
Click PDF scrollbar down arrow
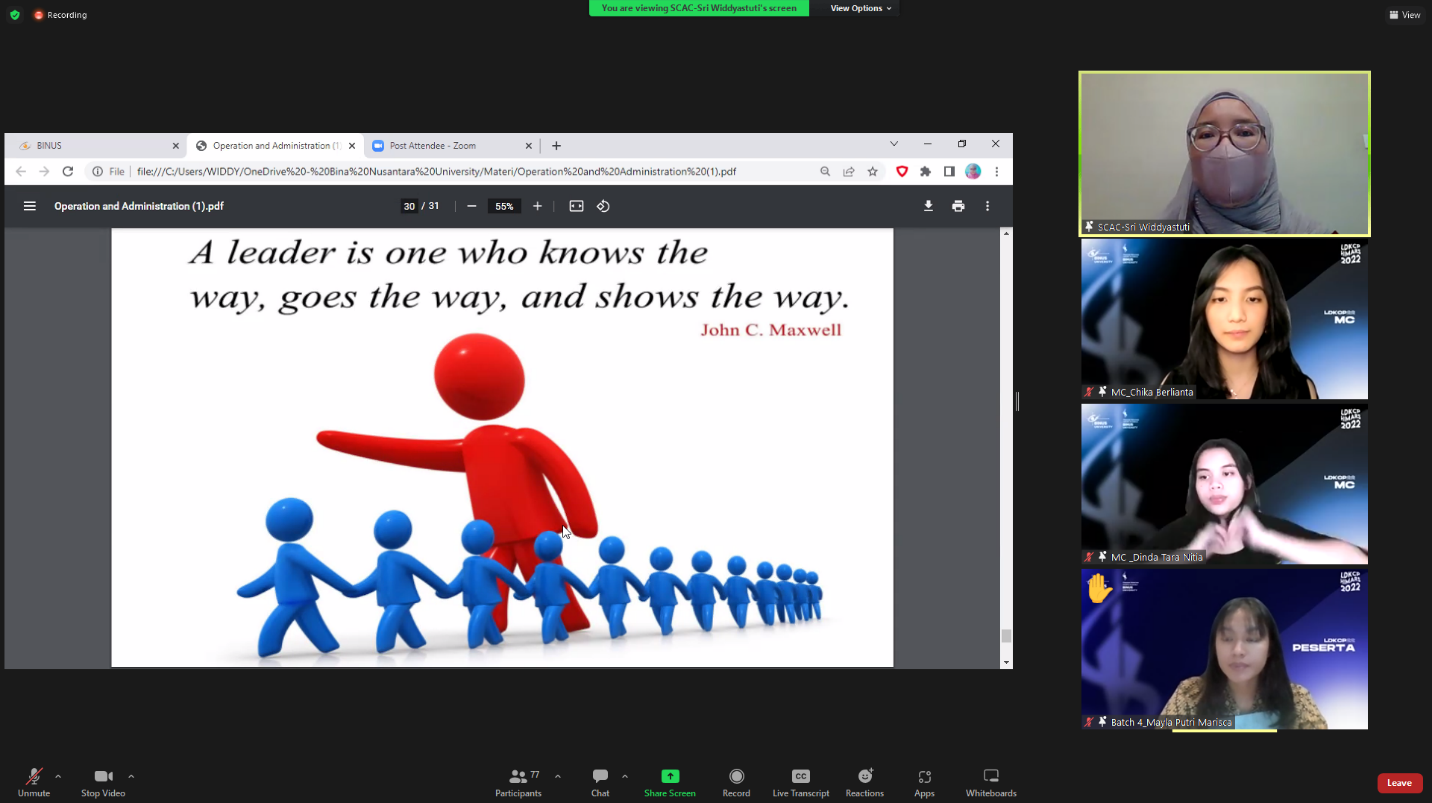coord(1006,662)
